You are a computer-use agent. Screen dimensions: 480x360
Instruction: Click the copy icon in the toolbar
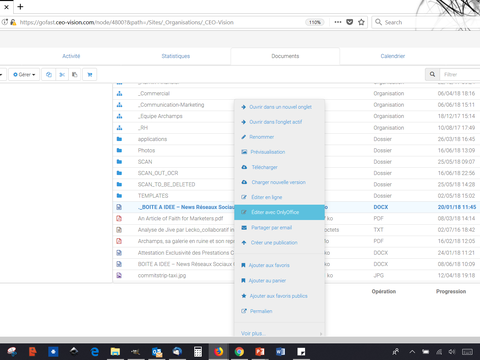click(x=49, y=74)
